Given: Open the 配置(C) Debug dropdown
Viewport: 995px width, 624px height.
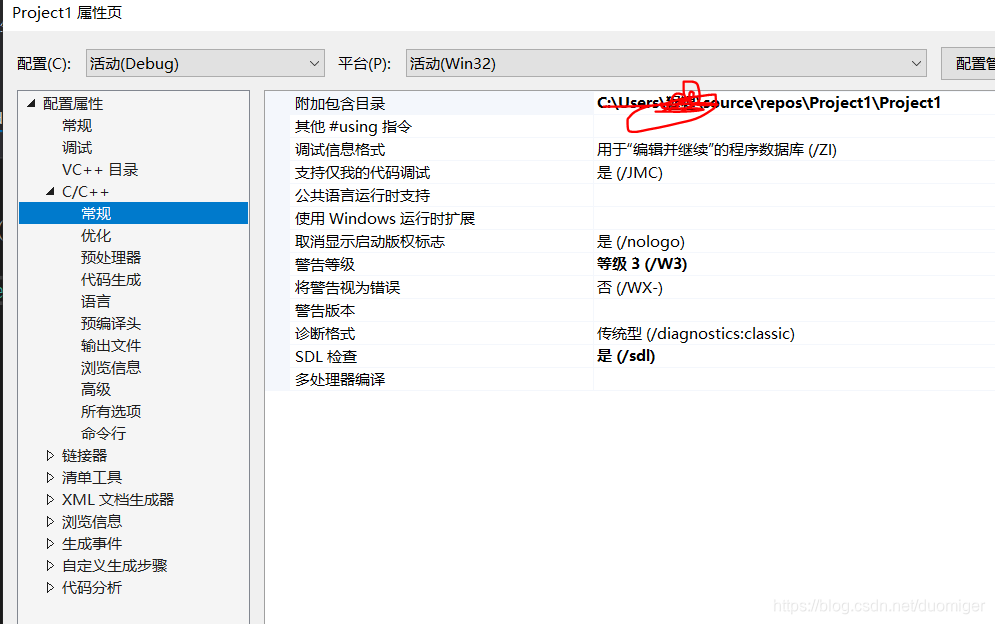Looking at the screenshot, I should [x=205, y=63].
